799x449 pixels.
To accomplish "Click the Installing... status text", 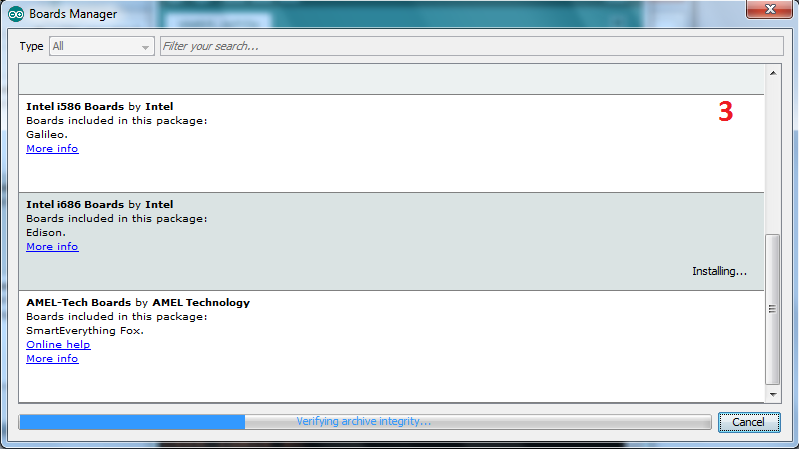I will (720, 271).
